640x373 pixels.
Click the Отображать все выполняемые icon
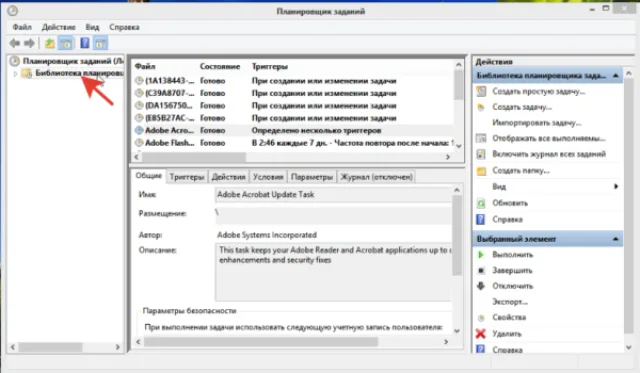click(481, 138)
